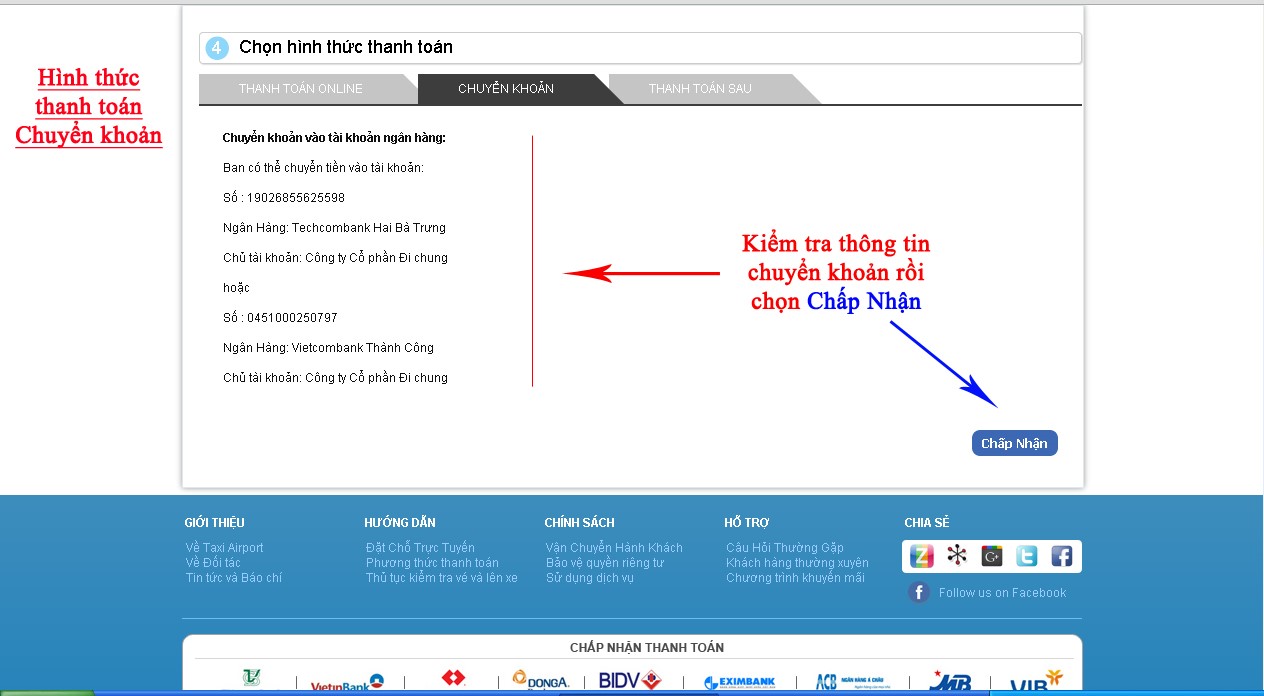This screenshot has width=1264, height=696.
Task: Open the Về Taxi Airport link
Action: pos(225,548)
